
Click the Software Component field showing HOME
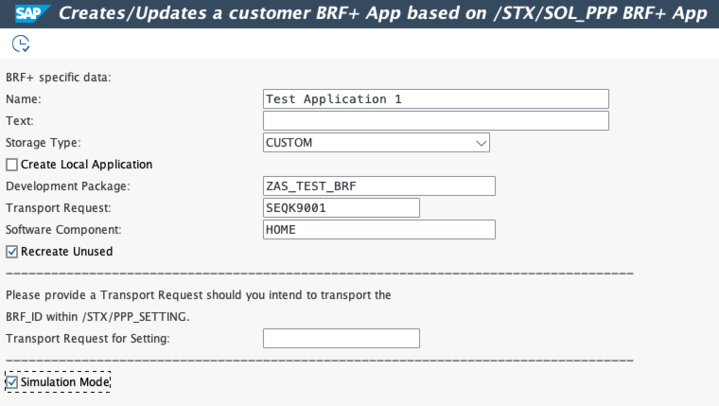(378, 230)
